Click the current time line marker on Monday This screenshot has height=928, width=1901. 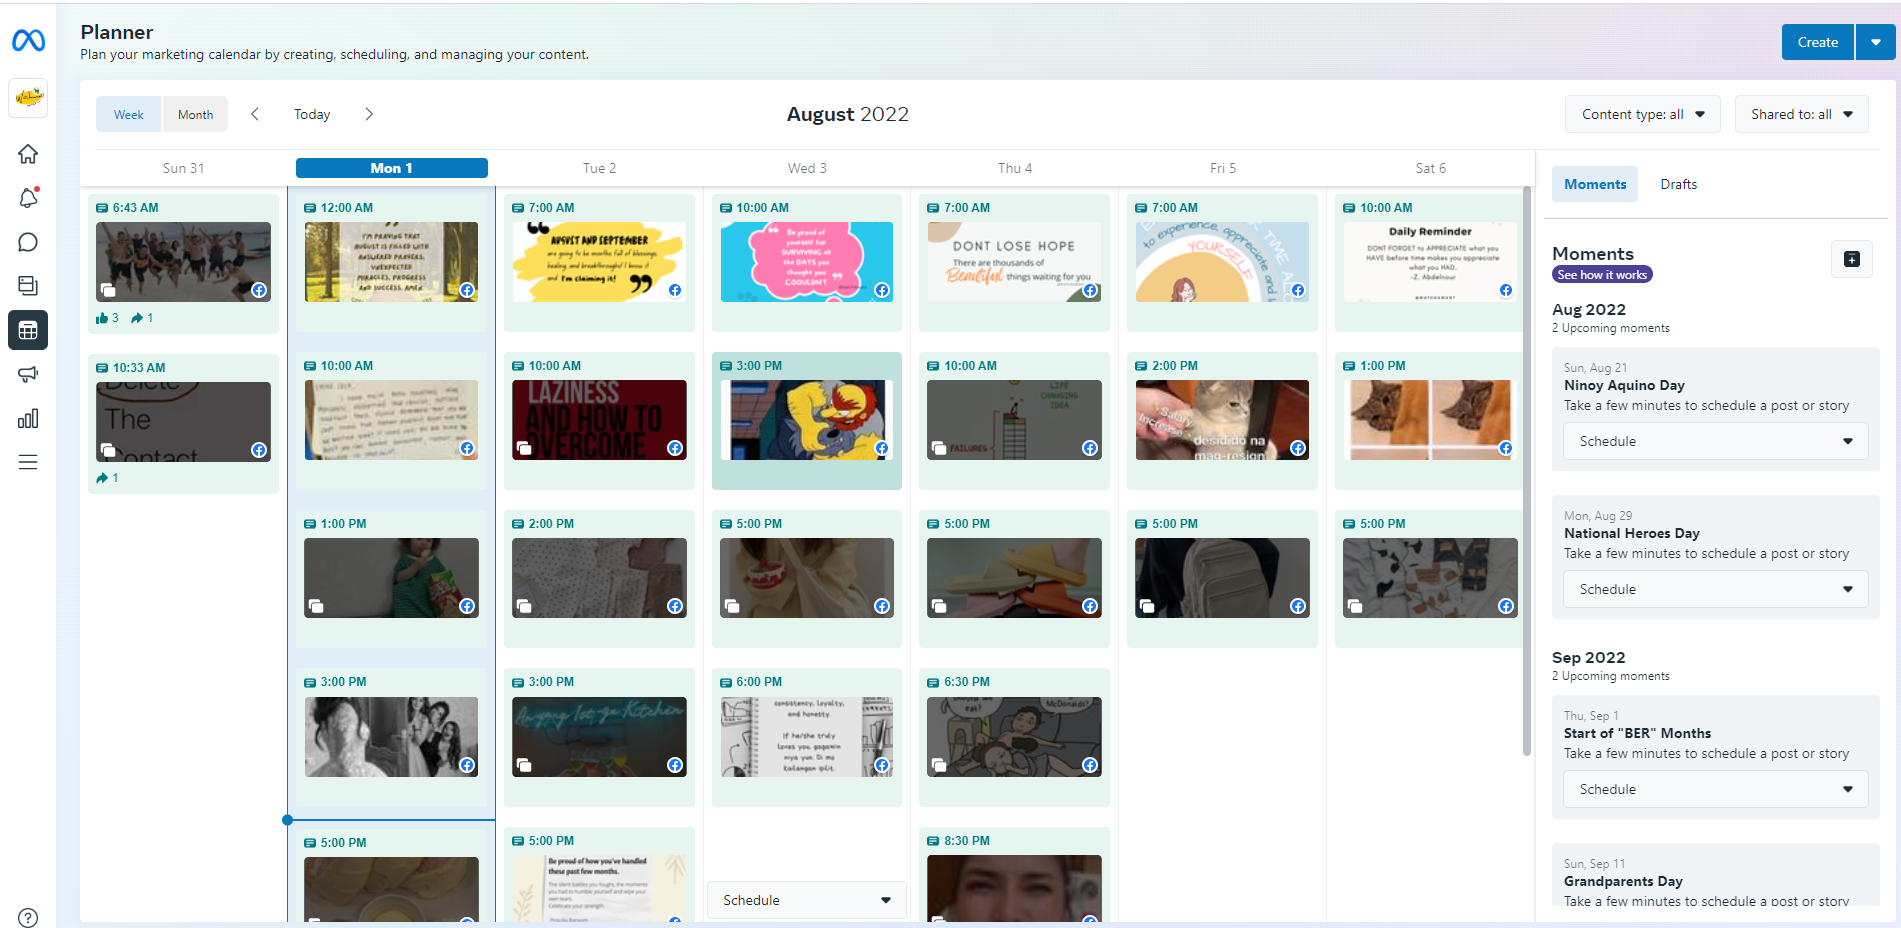[288, 820]
